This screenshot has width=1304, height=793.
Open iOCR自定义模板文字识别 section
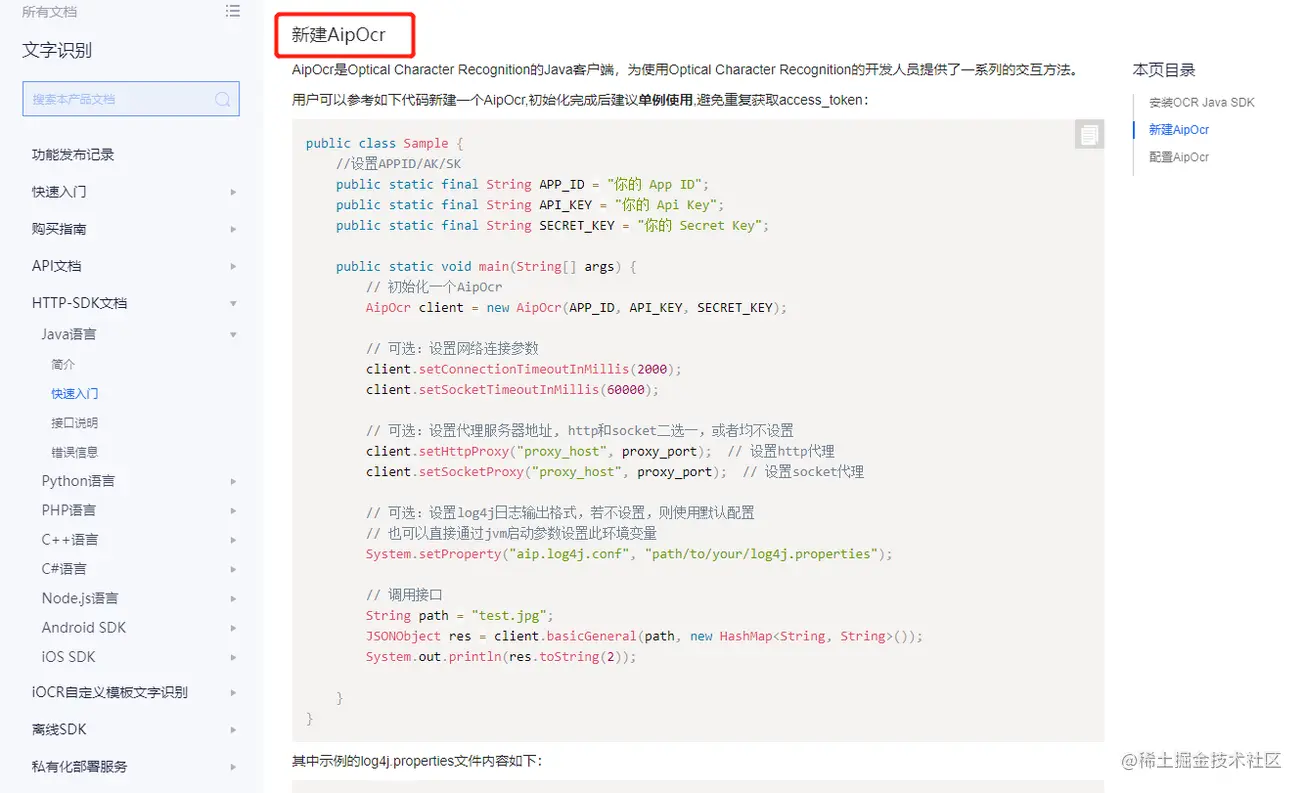pos(110,692)
